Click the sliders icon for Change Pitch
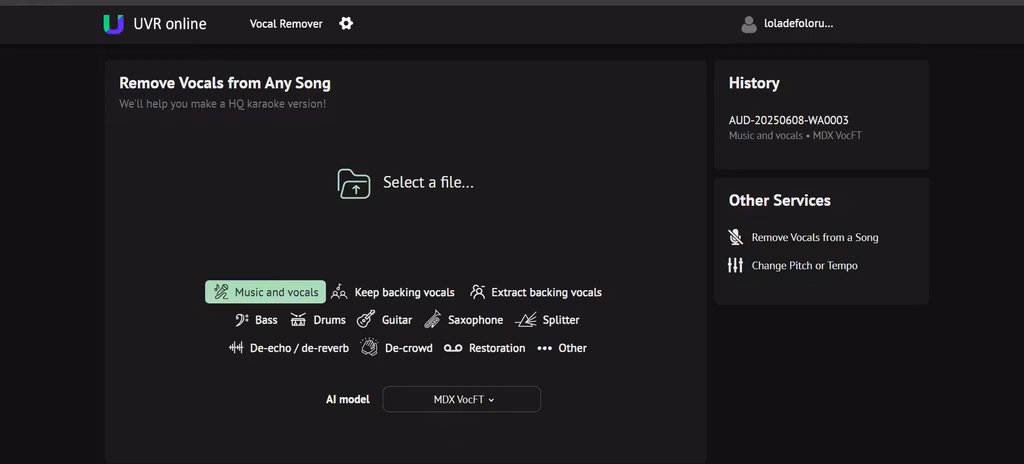 [735, 265]
